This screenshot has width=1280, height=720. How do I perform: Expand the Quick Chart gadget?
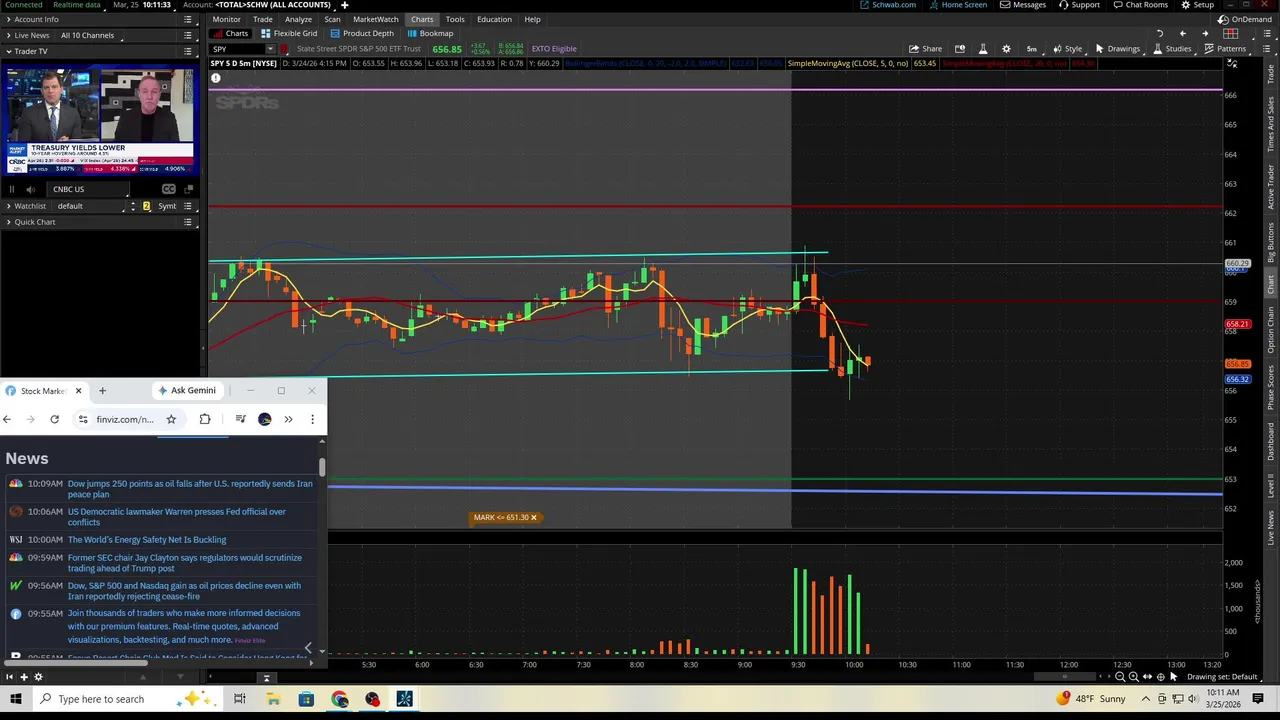[x=9, y=222]
